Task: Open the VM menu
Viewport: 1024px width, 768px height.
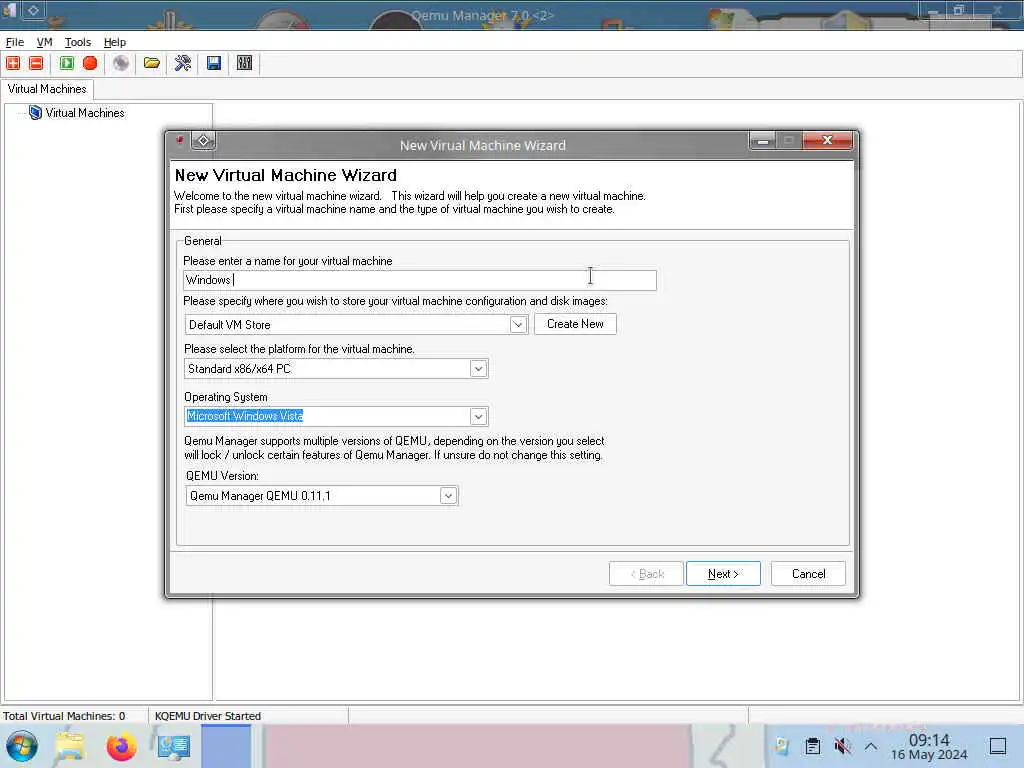Action: tap(44, 42)
